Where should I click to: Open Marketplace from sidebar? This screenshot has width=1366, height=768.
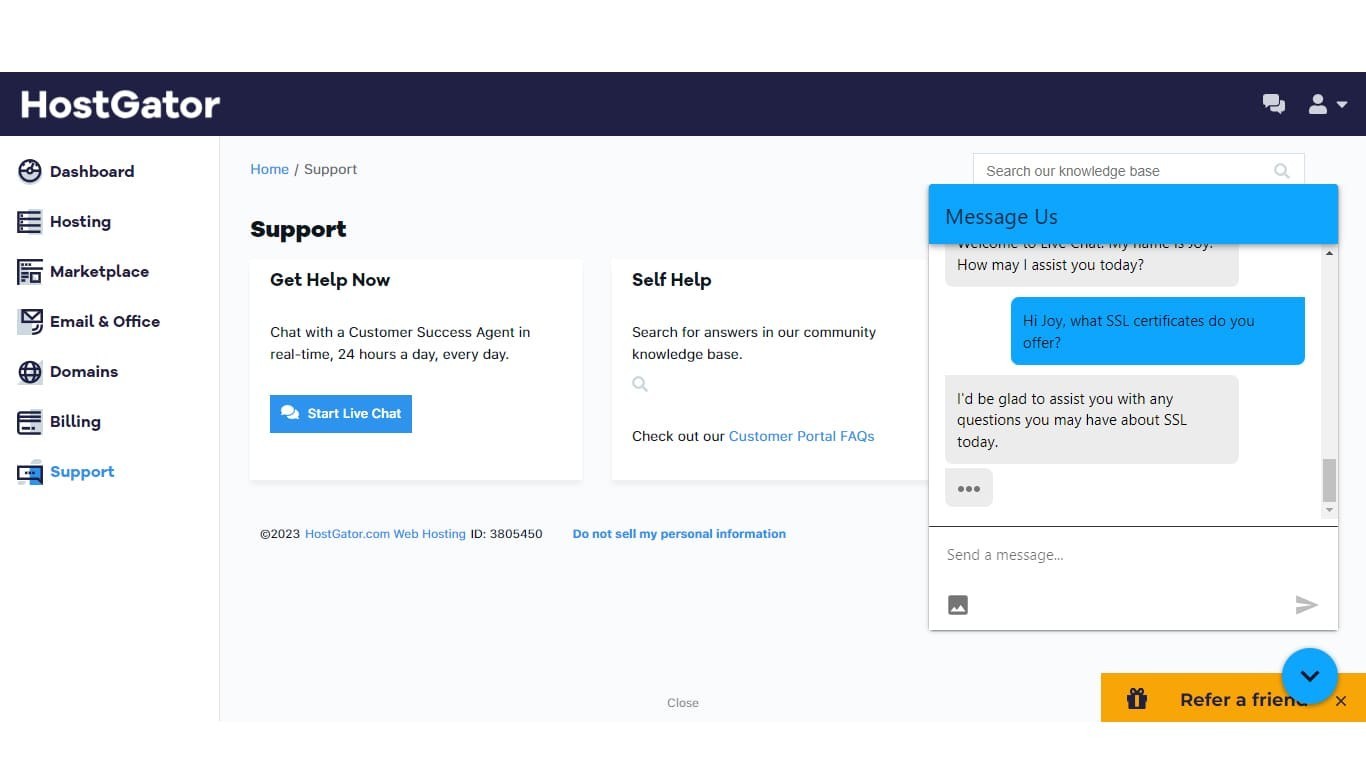click(99, 271)
